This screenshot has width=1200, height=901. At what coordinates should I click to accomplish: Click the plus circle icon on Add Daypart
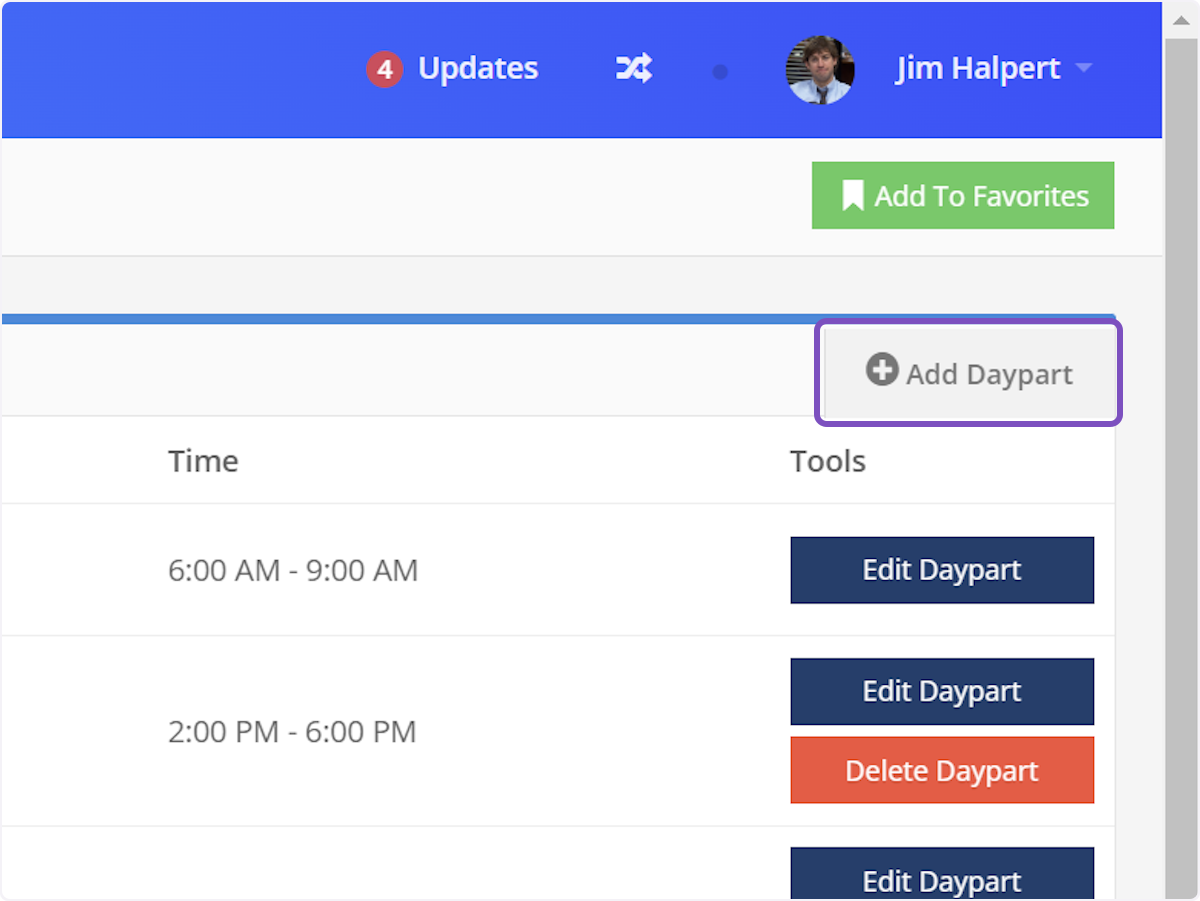click(x=881, y=370)
